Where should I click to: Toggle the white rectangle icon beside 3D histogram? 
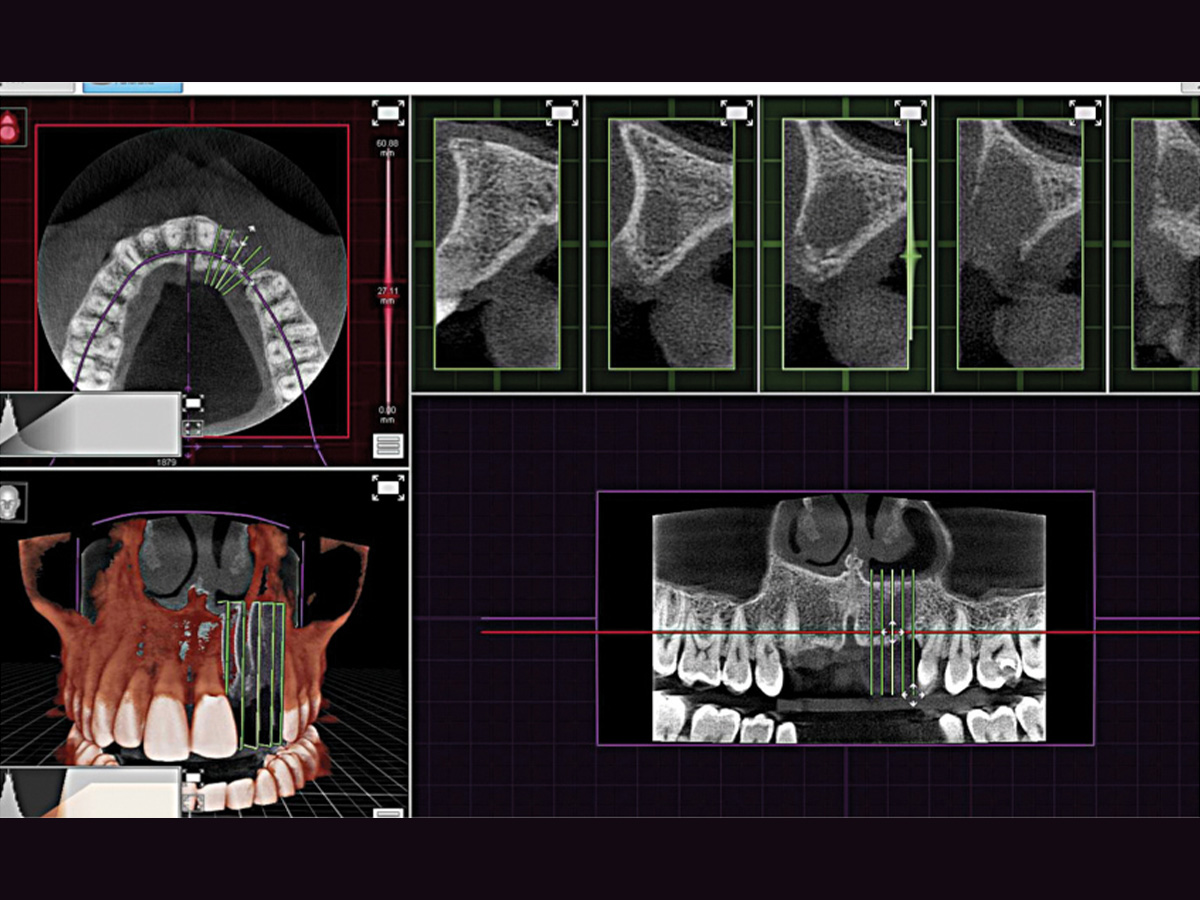pyautogui.click(x=193, y=776)
